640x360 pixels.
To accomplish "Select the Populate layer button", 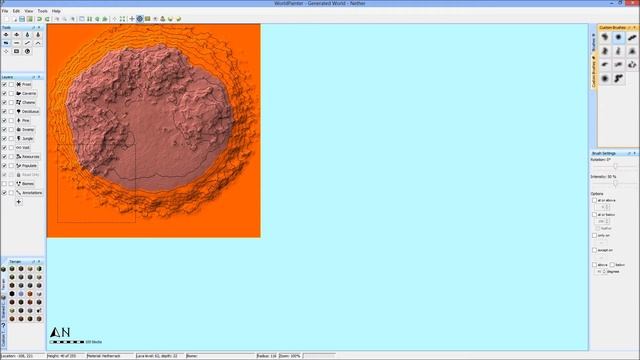I will (x=27, y=166).
